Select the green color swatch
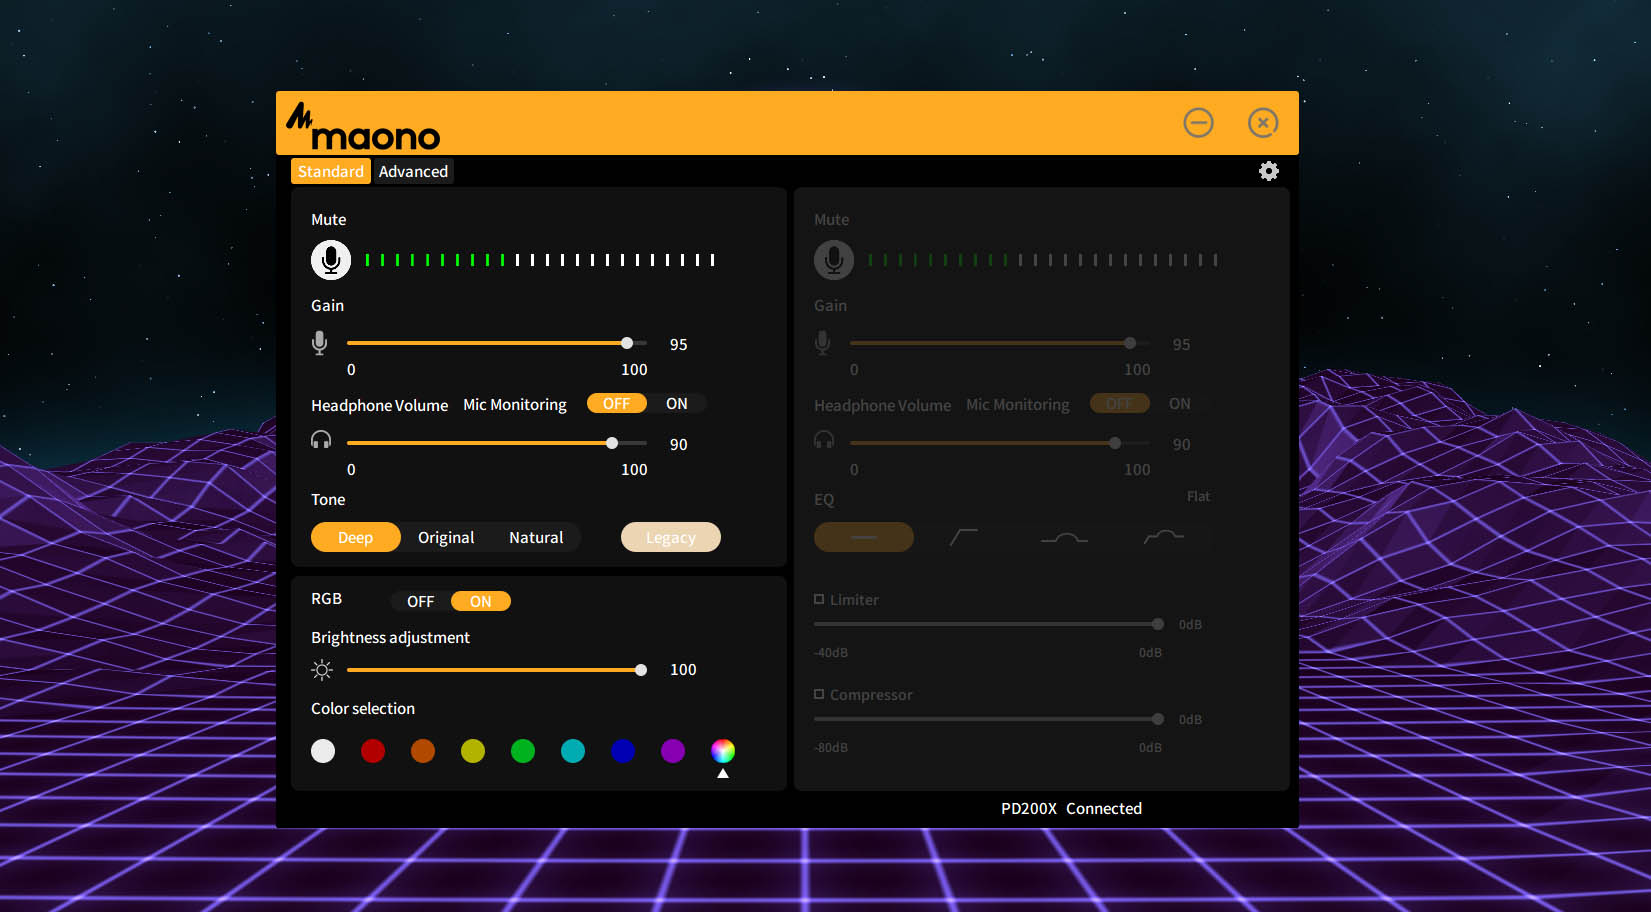This screenshot has width=1651, height=912. click(522, 751)
